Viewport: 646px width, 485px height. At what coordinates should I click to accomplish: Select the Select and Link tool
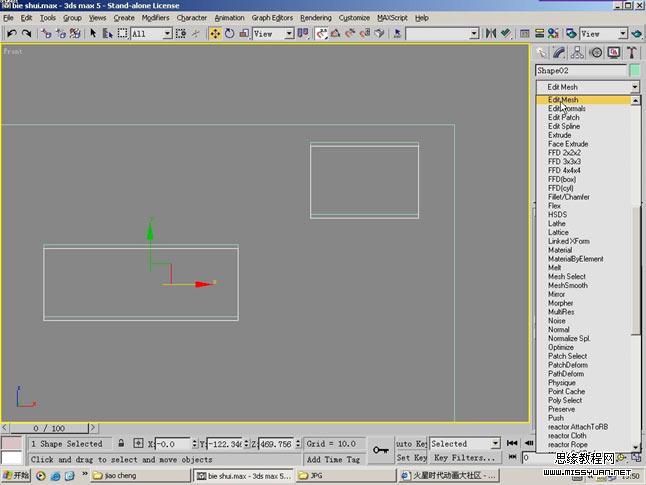point(46,33)
